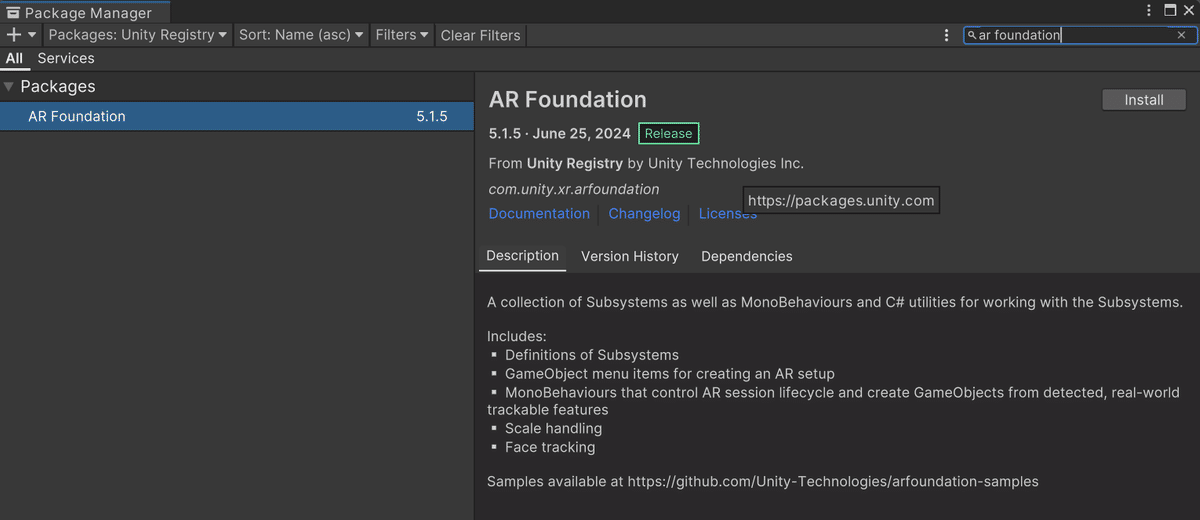Click the ar foundation search field
The height and width of the screenshot is (520, 1200).
tap(1079, 35)
